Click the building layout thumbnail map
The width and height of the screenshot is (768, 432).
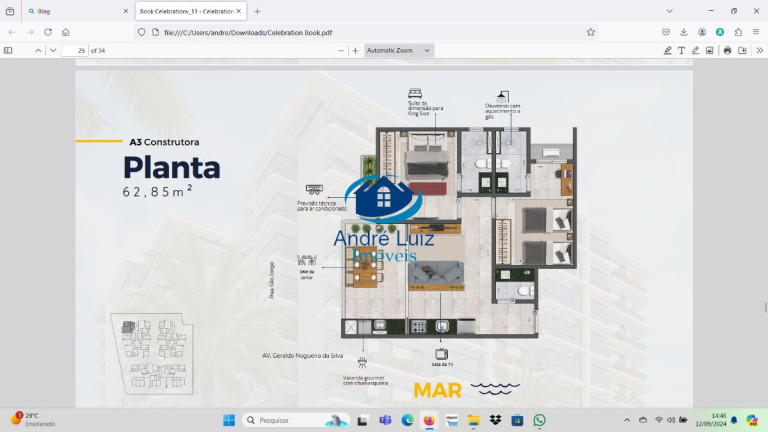coord(152,353)
